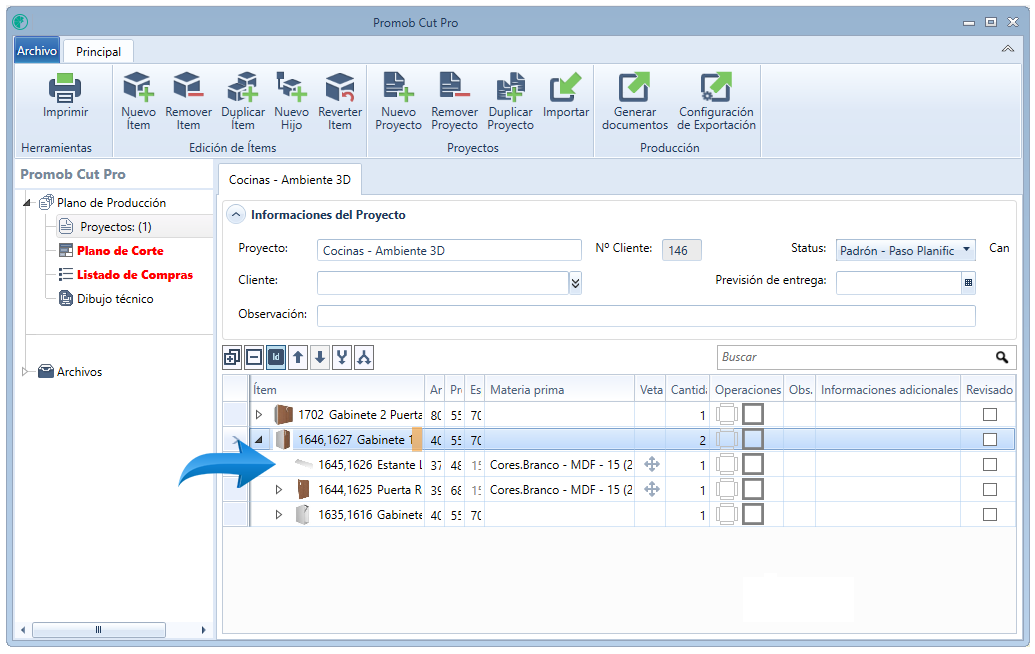Screen dimensions: 1035x654
Task: Click the merge arrows toolbar icon
Action: point(342,358)
